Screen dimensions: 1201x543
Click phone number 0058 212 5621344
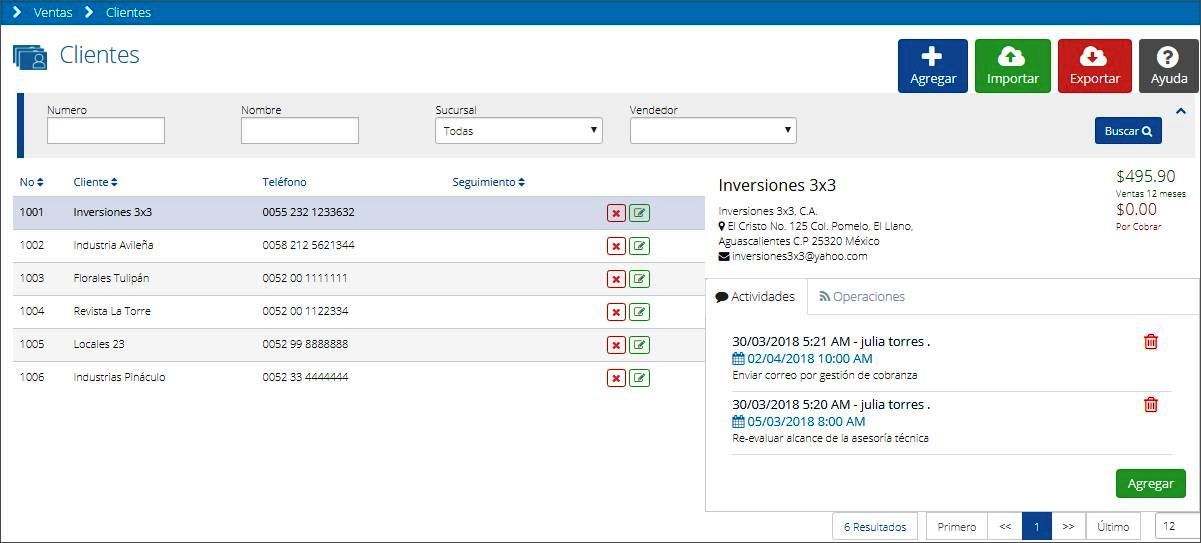point(308,245)
